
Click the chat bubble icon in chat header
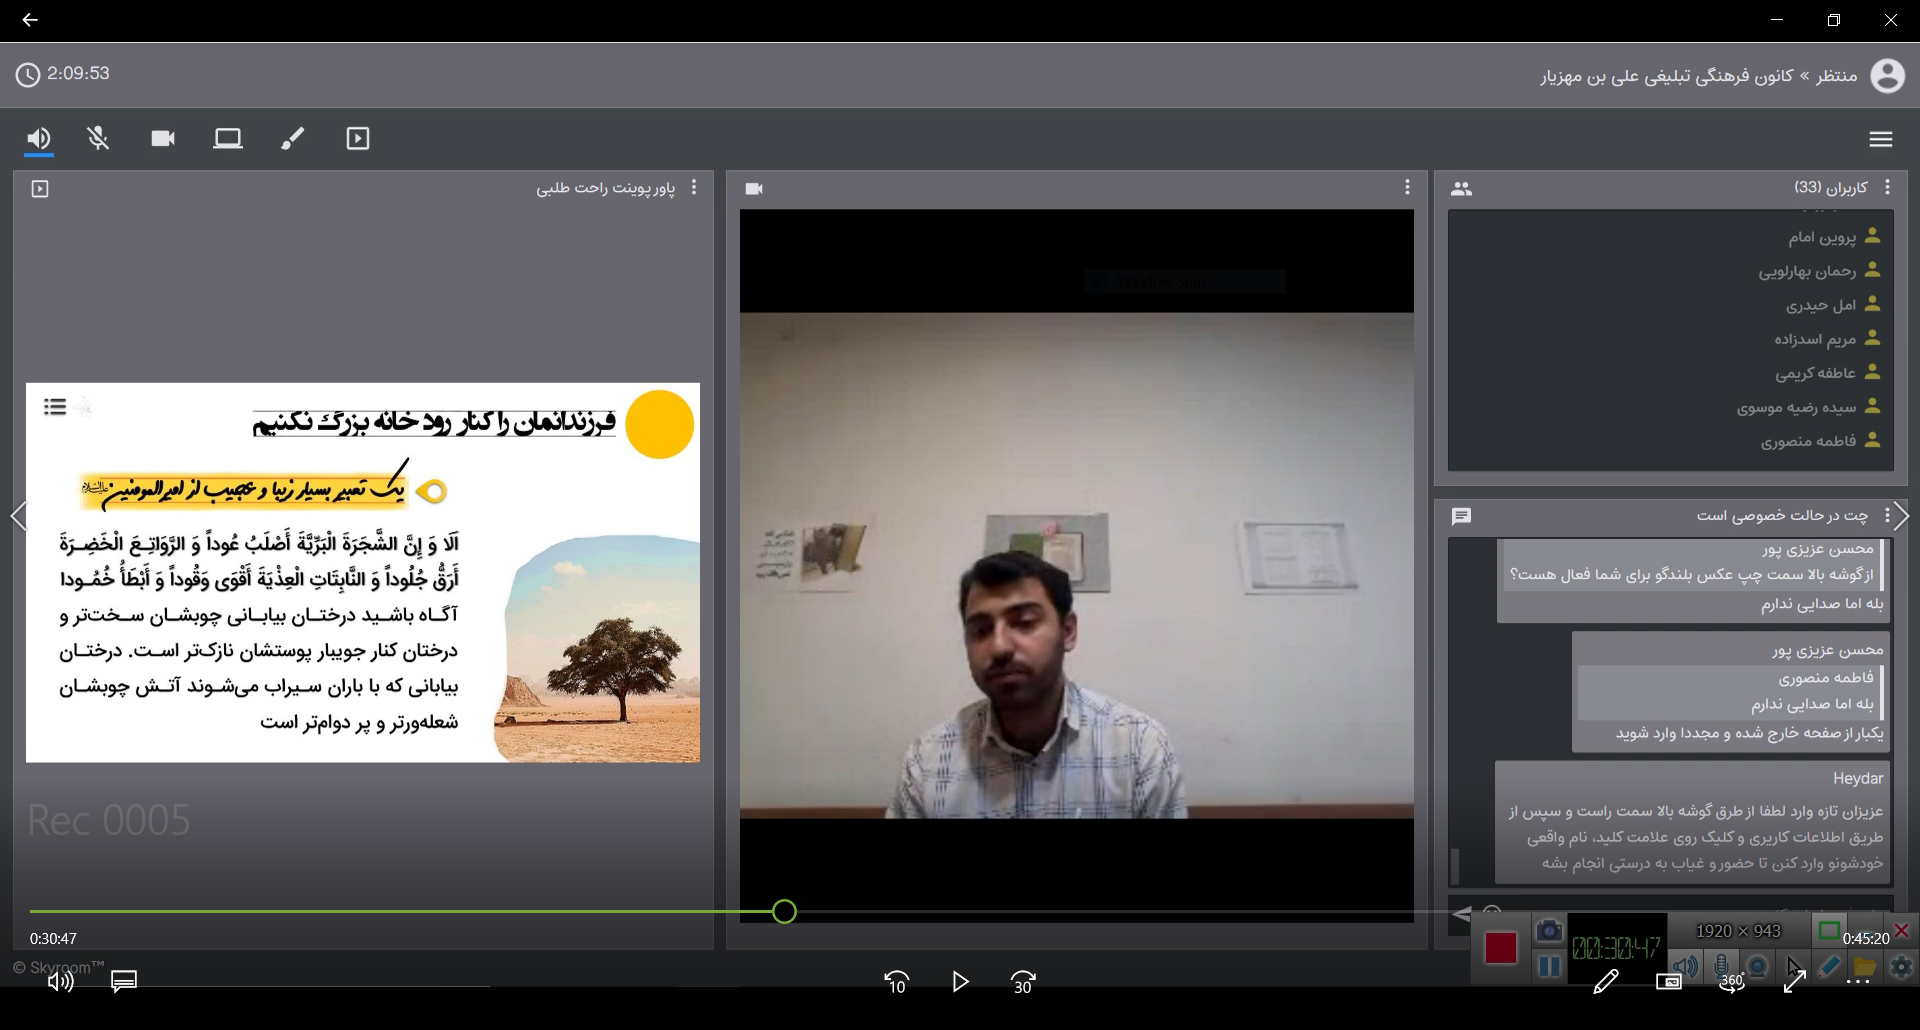(x=1461, y=516)
